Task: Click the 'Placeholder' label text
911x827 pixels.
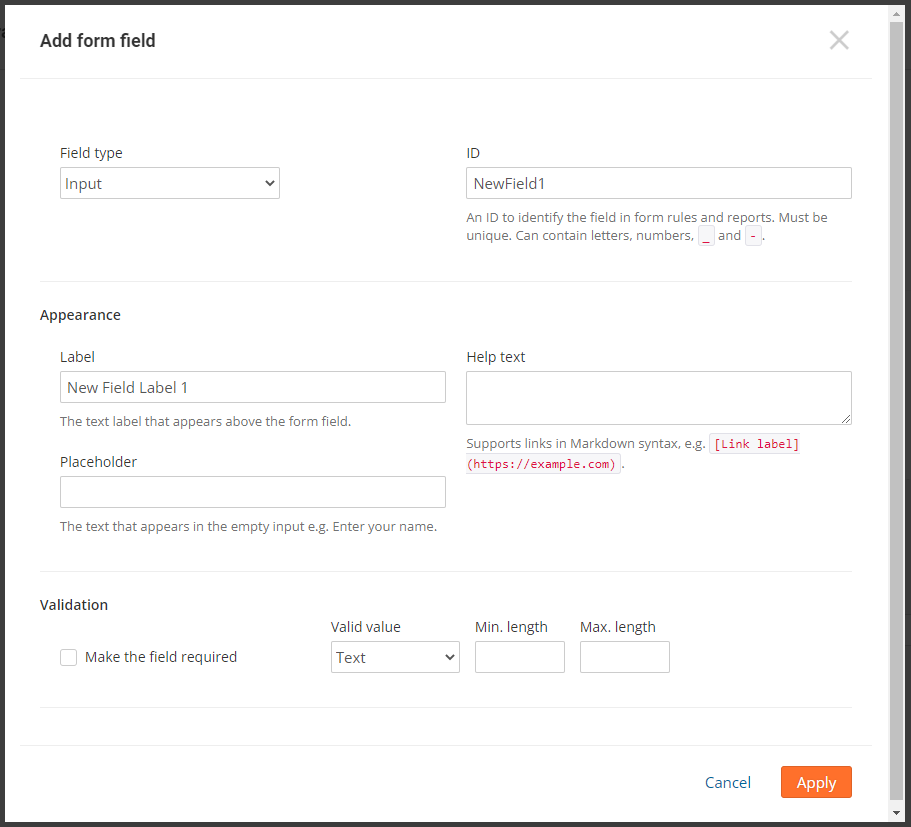Action: 98,462
